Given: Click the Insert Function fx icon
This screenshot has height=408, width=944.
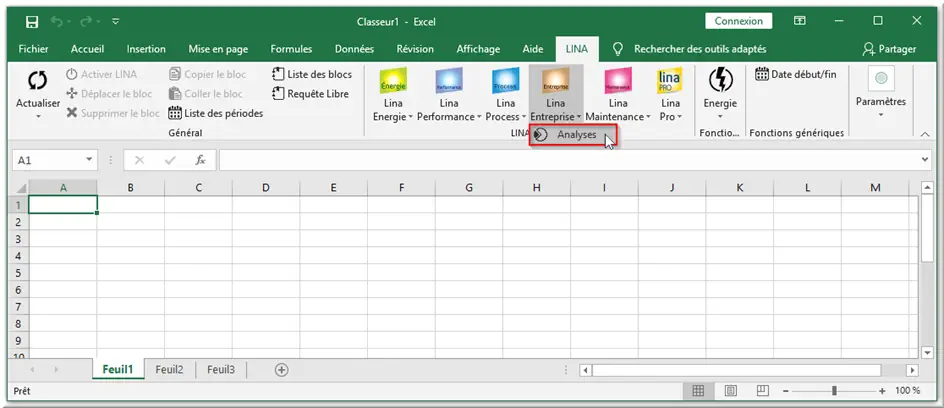Looking at the screenshot, I should (200, 160).
